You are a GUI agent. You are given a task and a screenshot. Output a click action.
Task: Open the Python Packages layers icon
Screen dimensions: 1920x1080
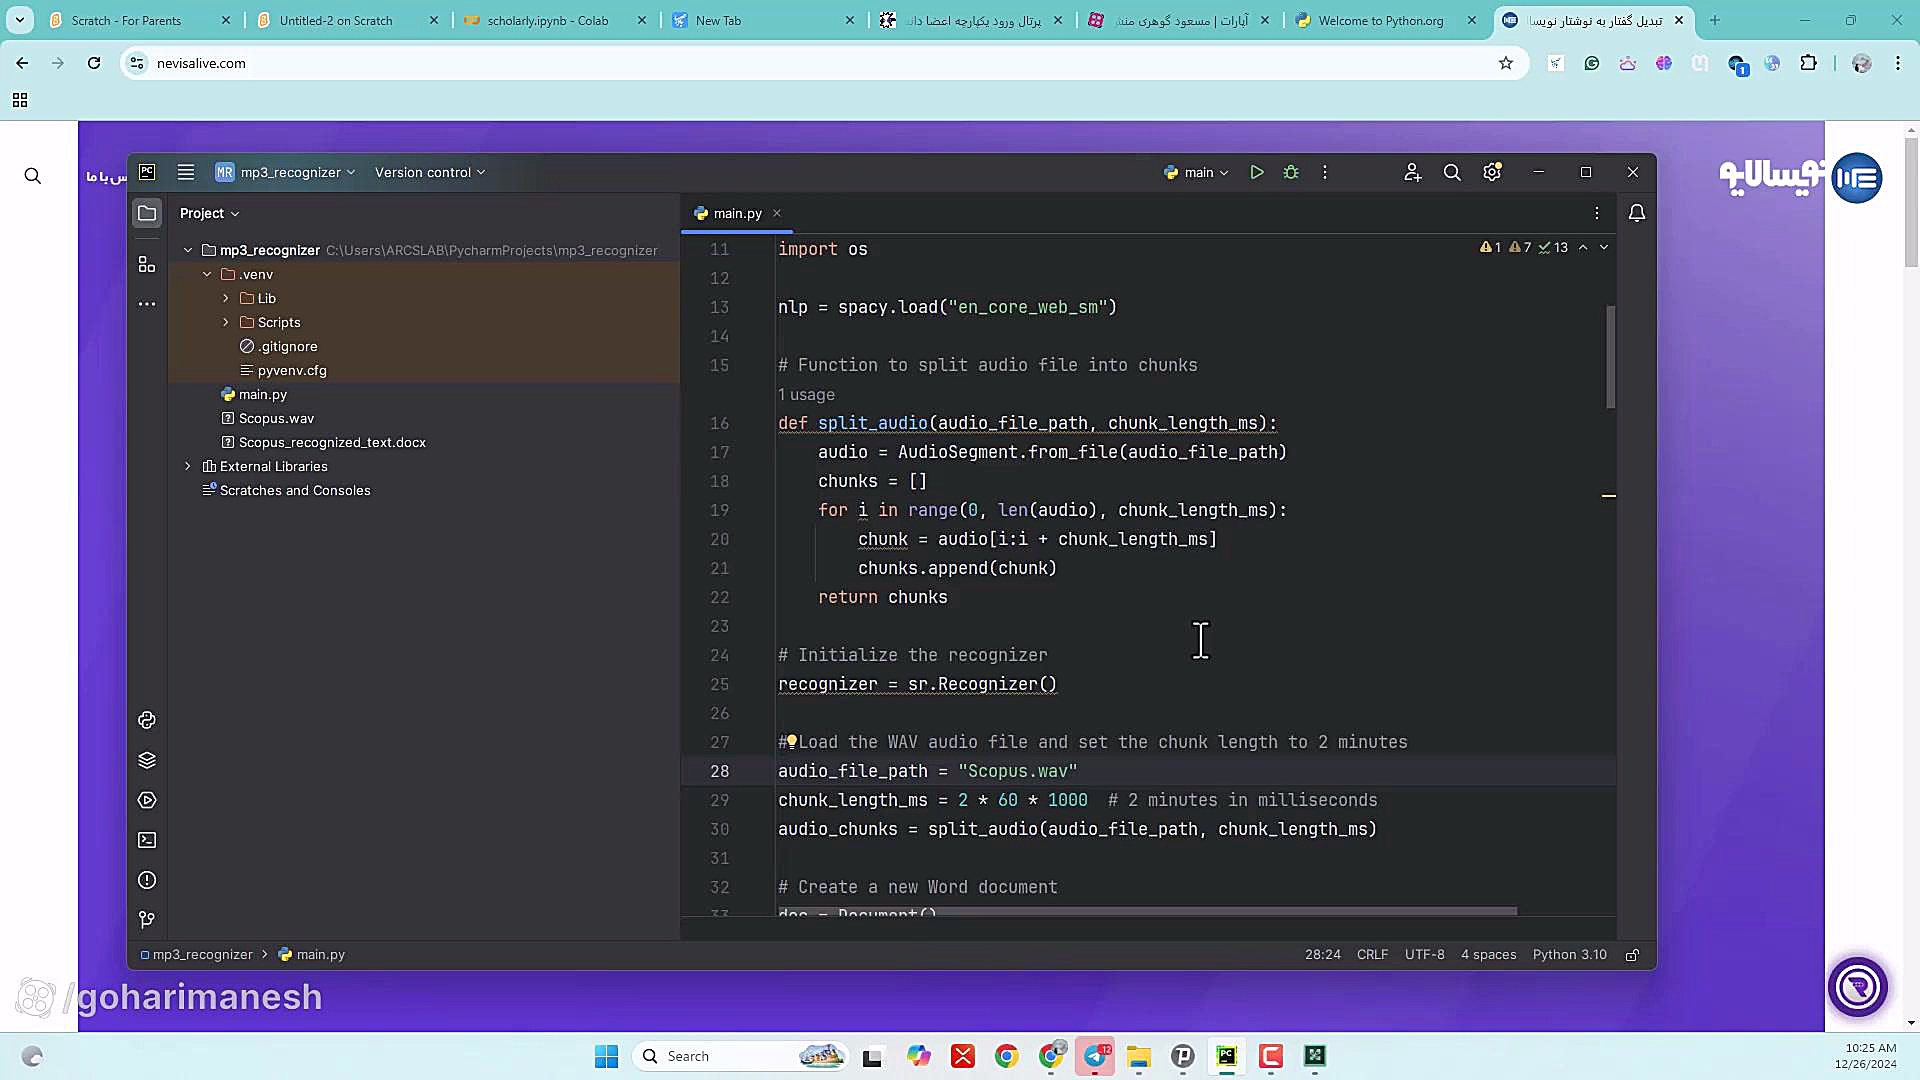tap(147, 760)
